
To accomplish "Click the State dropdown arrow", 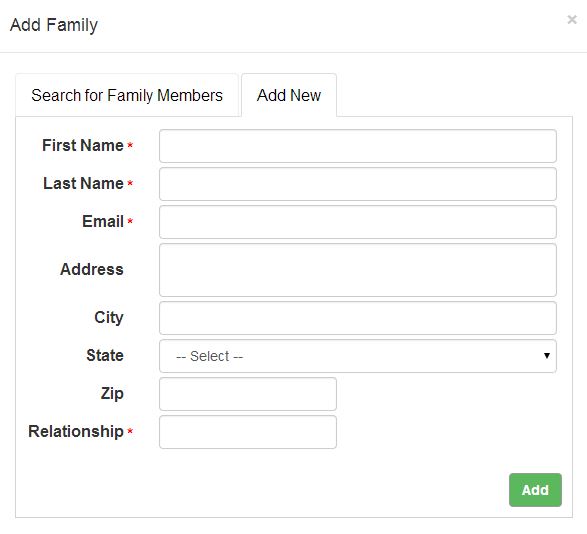I will coord(547,356).
